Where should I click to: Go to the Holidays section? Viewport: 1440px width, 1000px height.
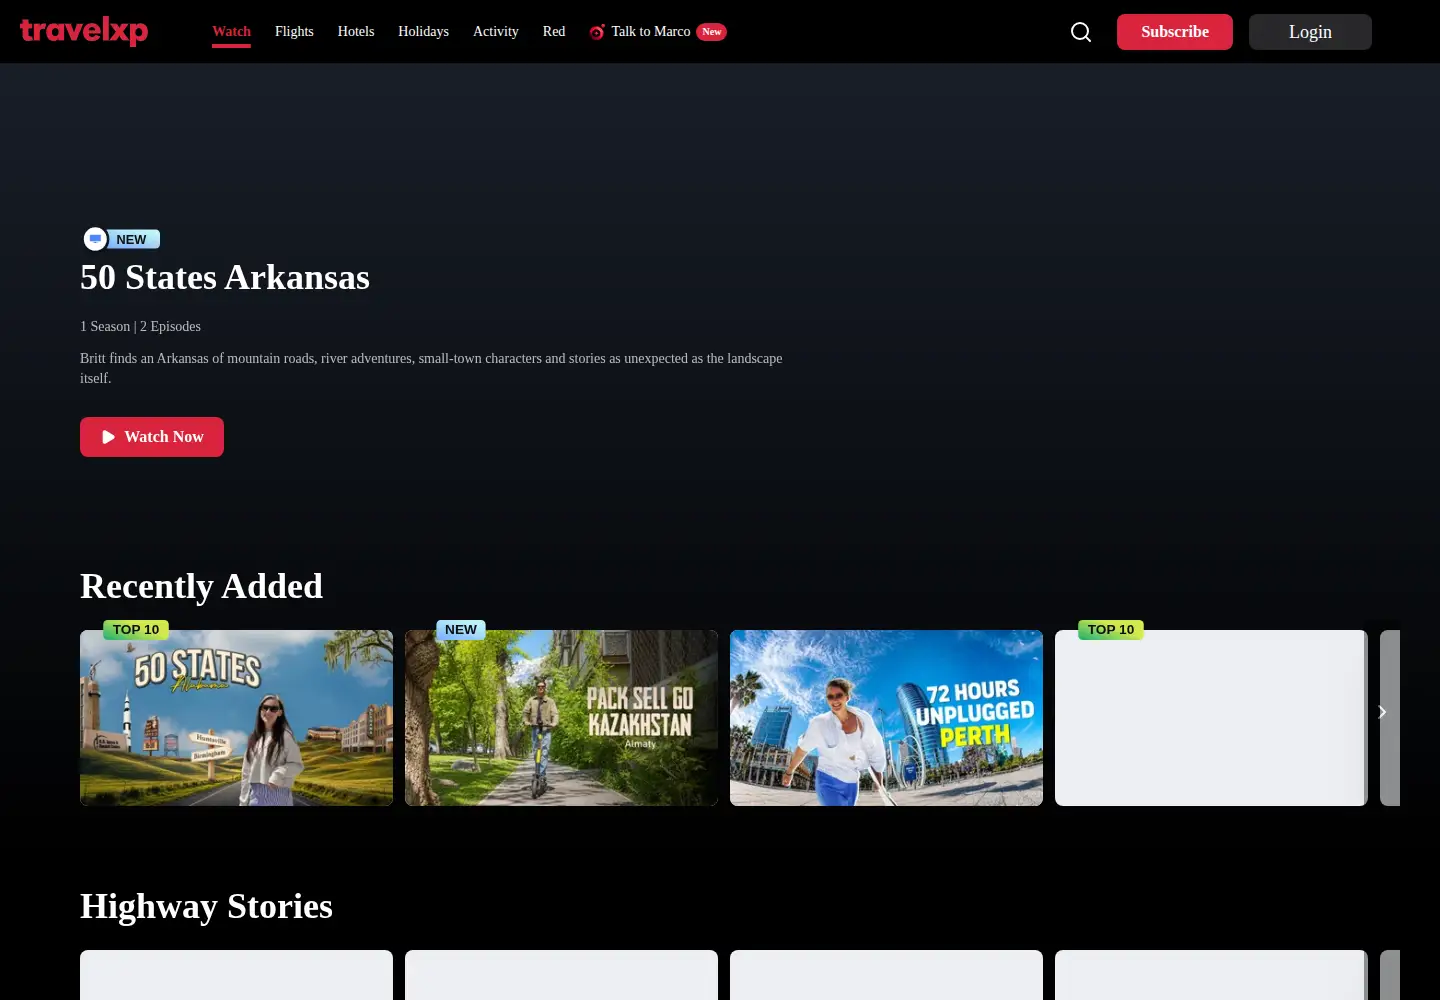tap(423, 32)
